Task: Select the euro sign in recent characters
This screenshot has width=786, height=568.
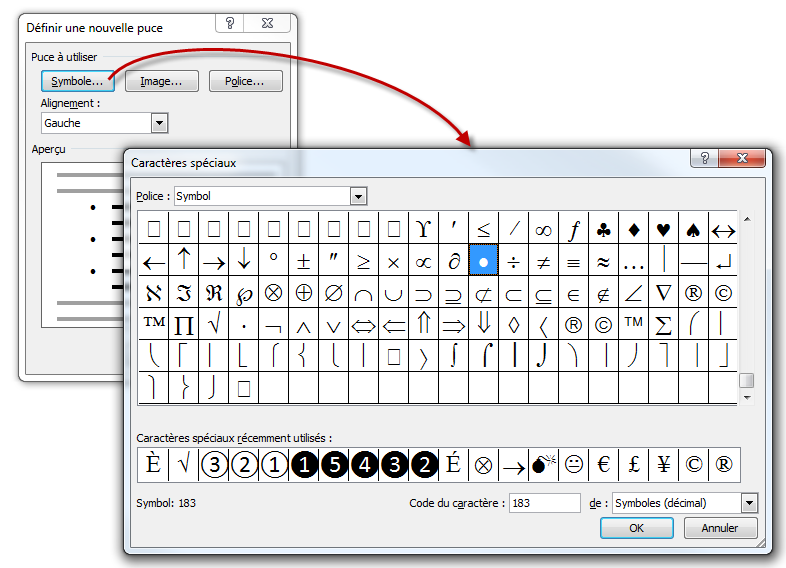Action: click(x=604, y=464)
